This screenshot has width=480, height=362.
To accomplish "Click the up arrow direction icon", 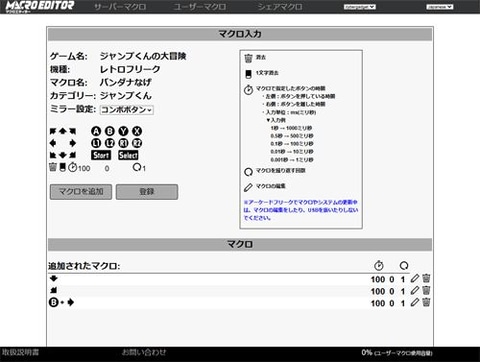I will point(62,131).
